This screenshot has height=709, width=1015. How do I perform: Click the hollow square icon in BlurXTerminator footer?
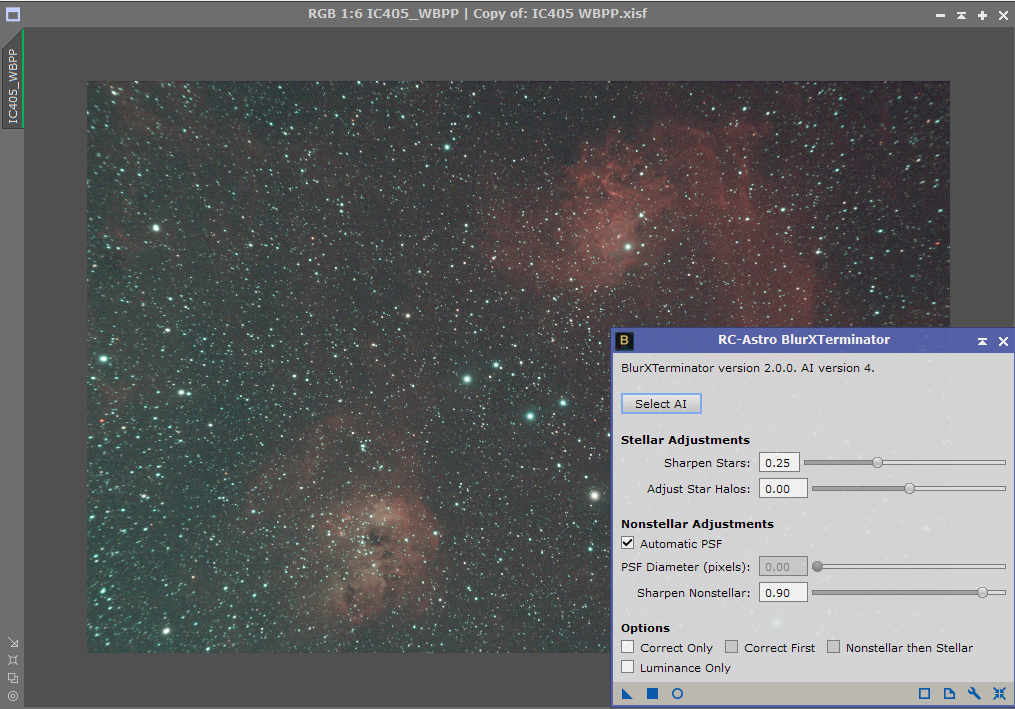(x=924, y=693)
